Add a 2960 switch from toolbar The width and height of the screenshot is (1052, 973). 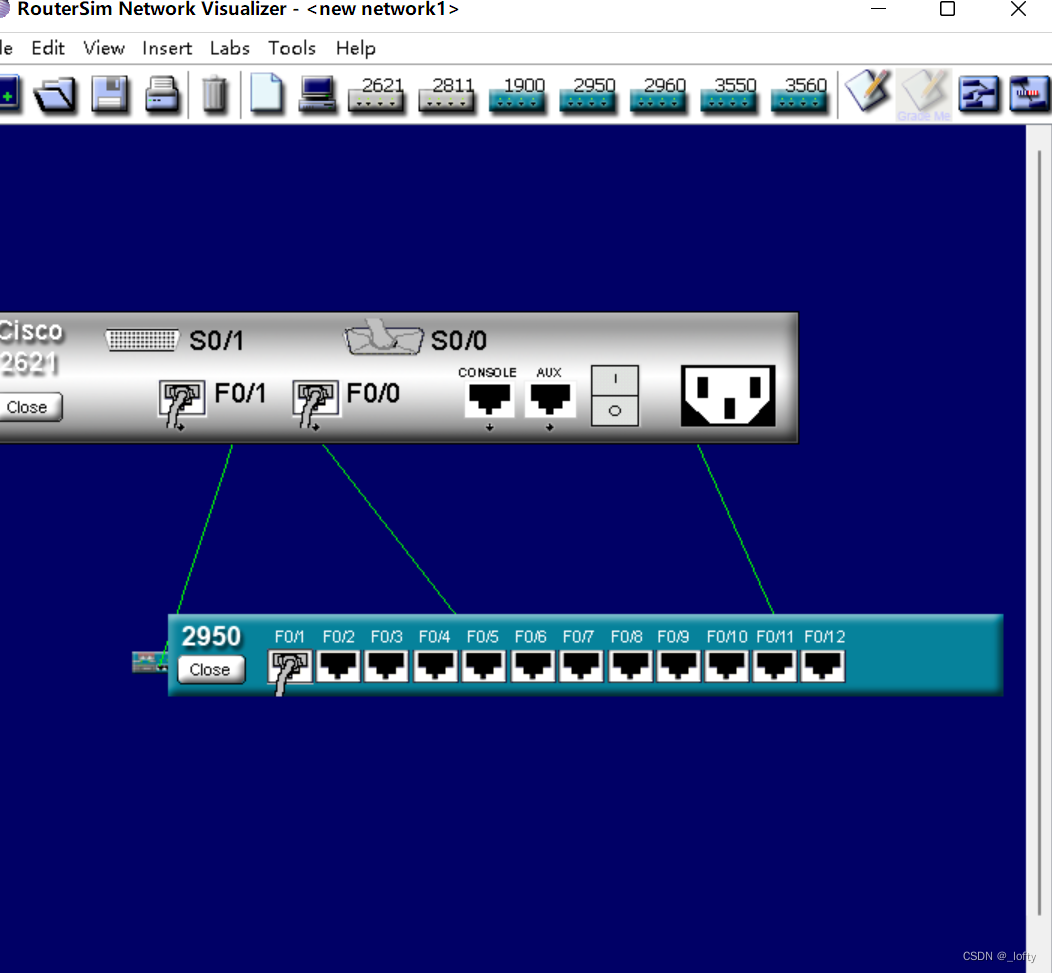pos(658,94)
